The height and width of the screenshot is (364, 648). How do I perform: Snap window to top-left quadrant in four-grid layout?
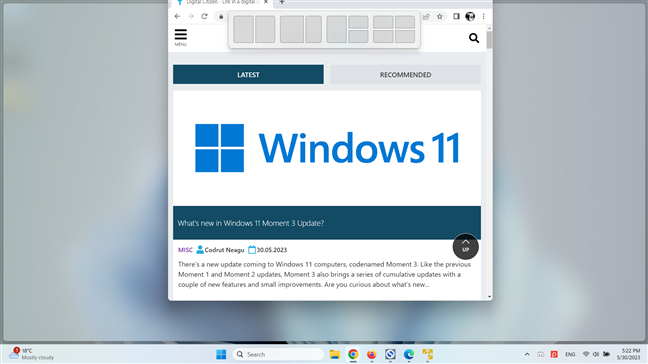(x=383, y=22)
